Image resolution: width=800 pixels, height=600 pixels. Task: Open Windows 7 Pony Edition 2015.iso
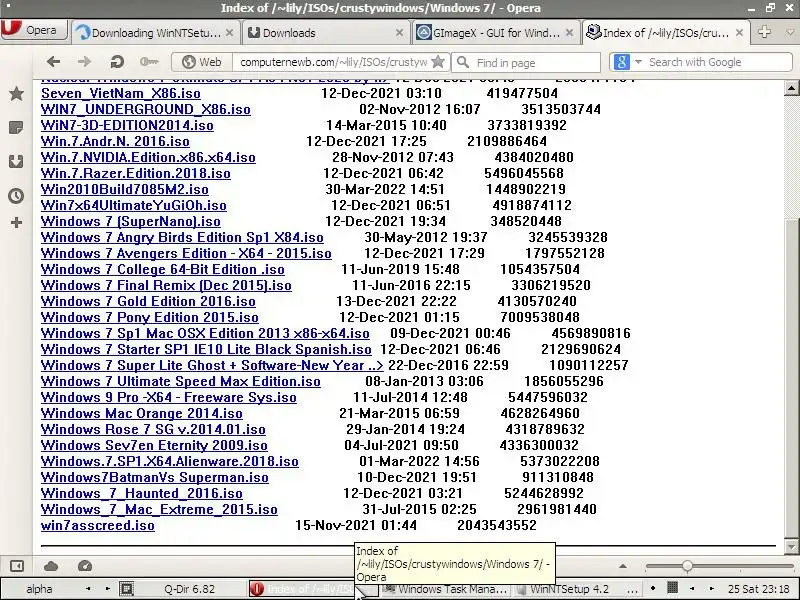(149, 317)
